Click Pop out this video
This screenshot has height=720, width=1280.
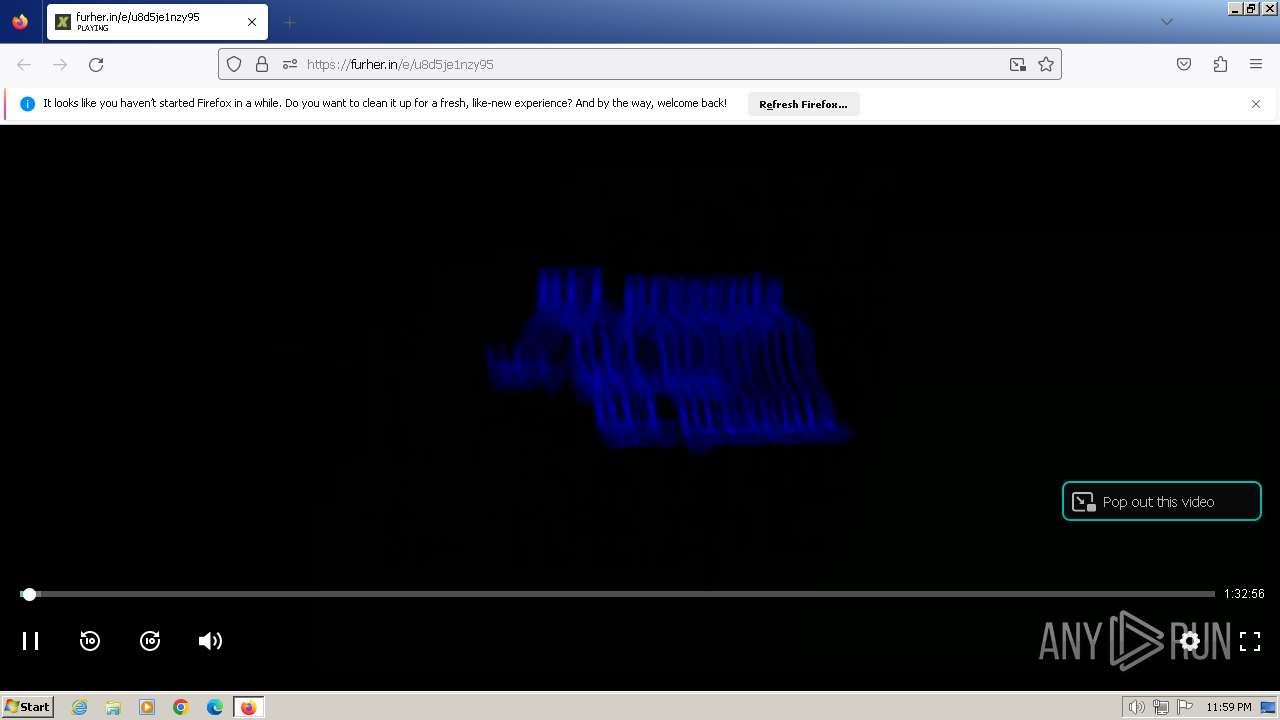[1161, 502]
